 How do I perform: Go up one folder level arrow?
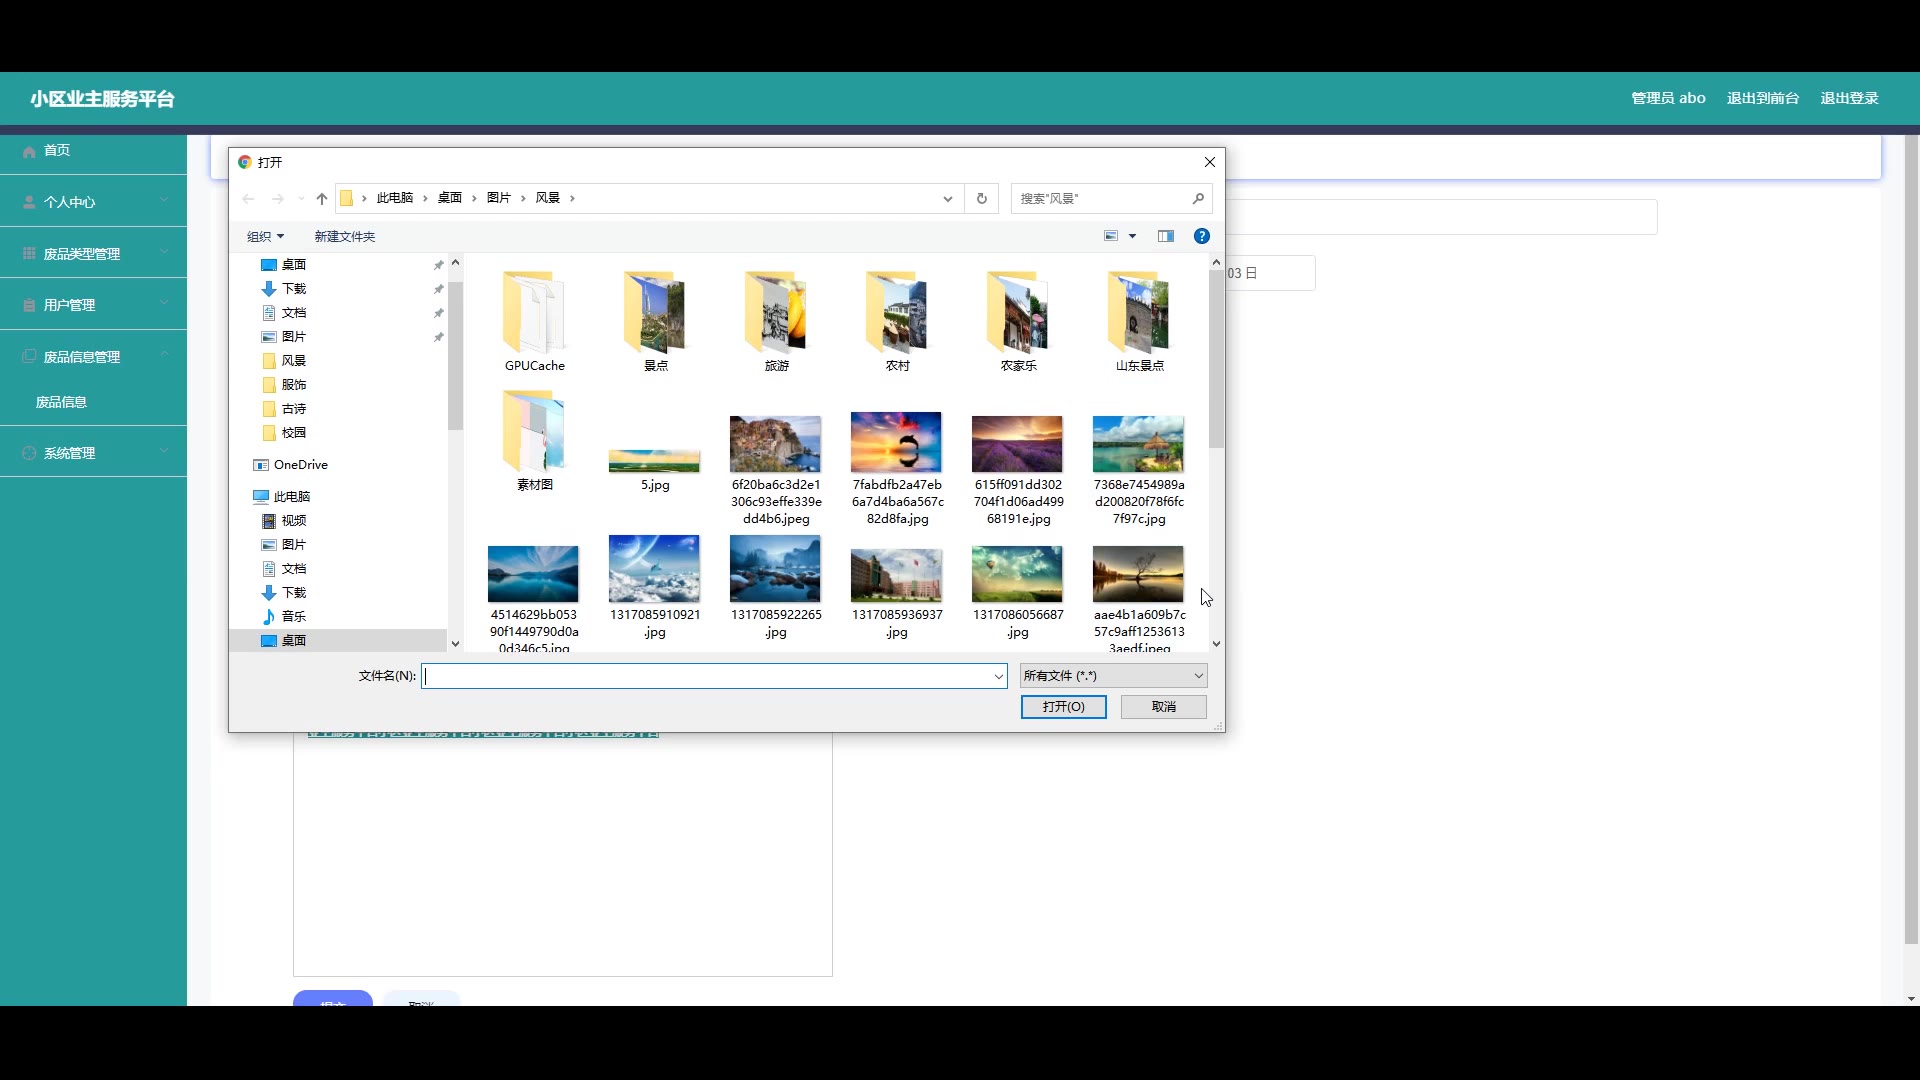[x=322, y=198]
